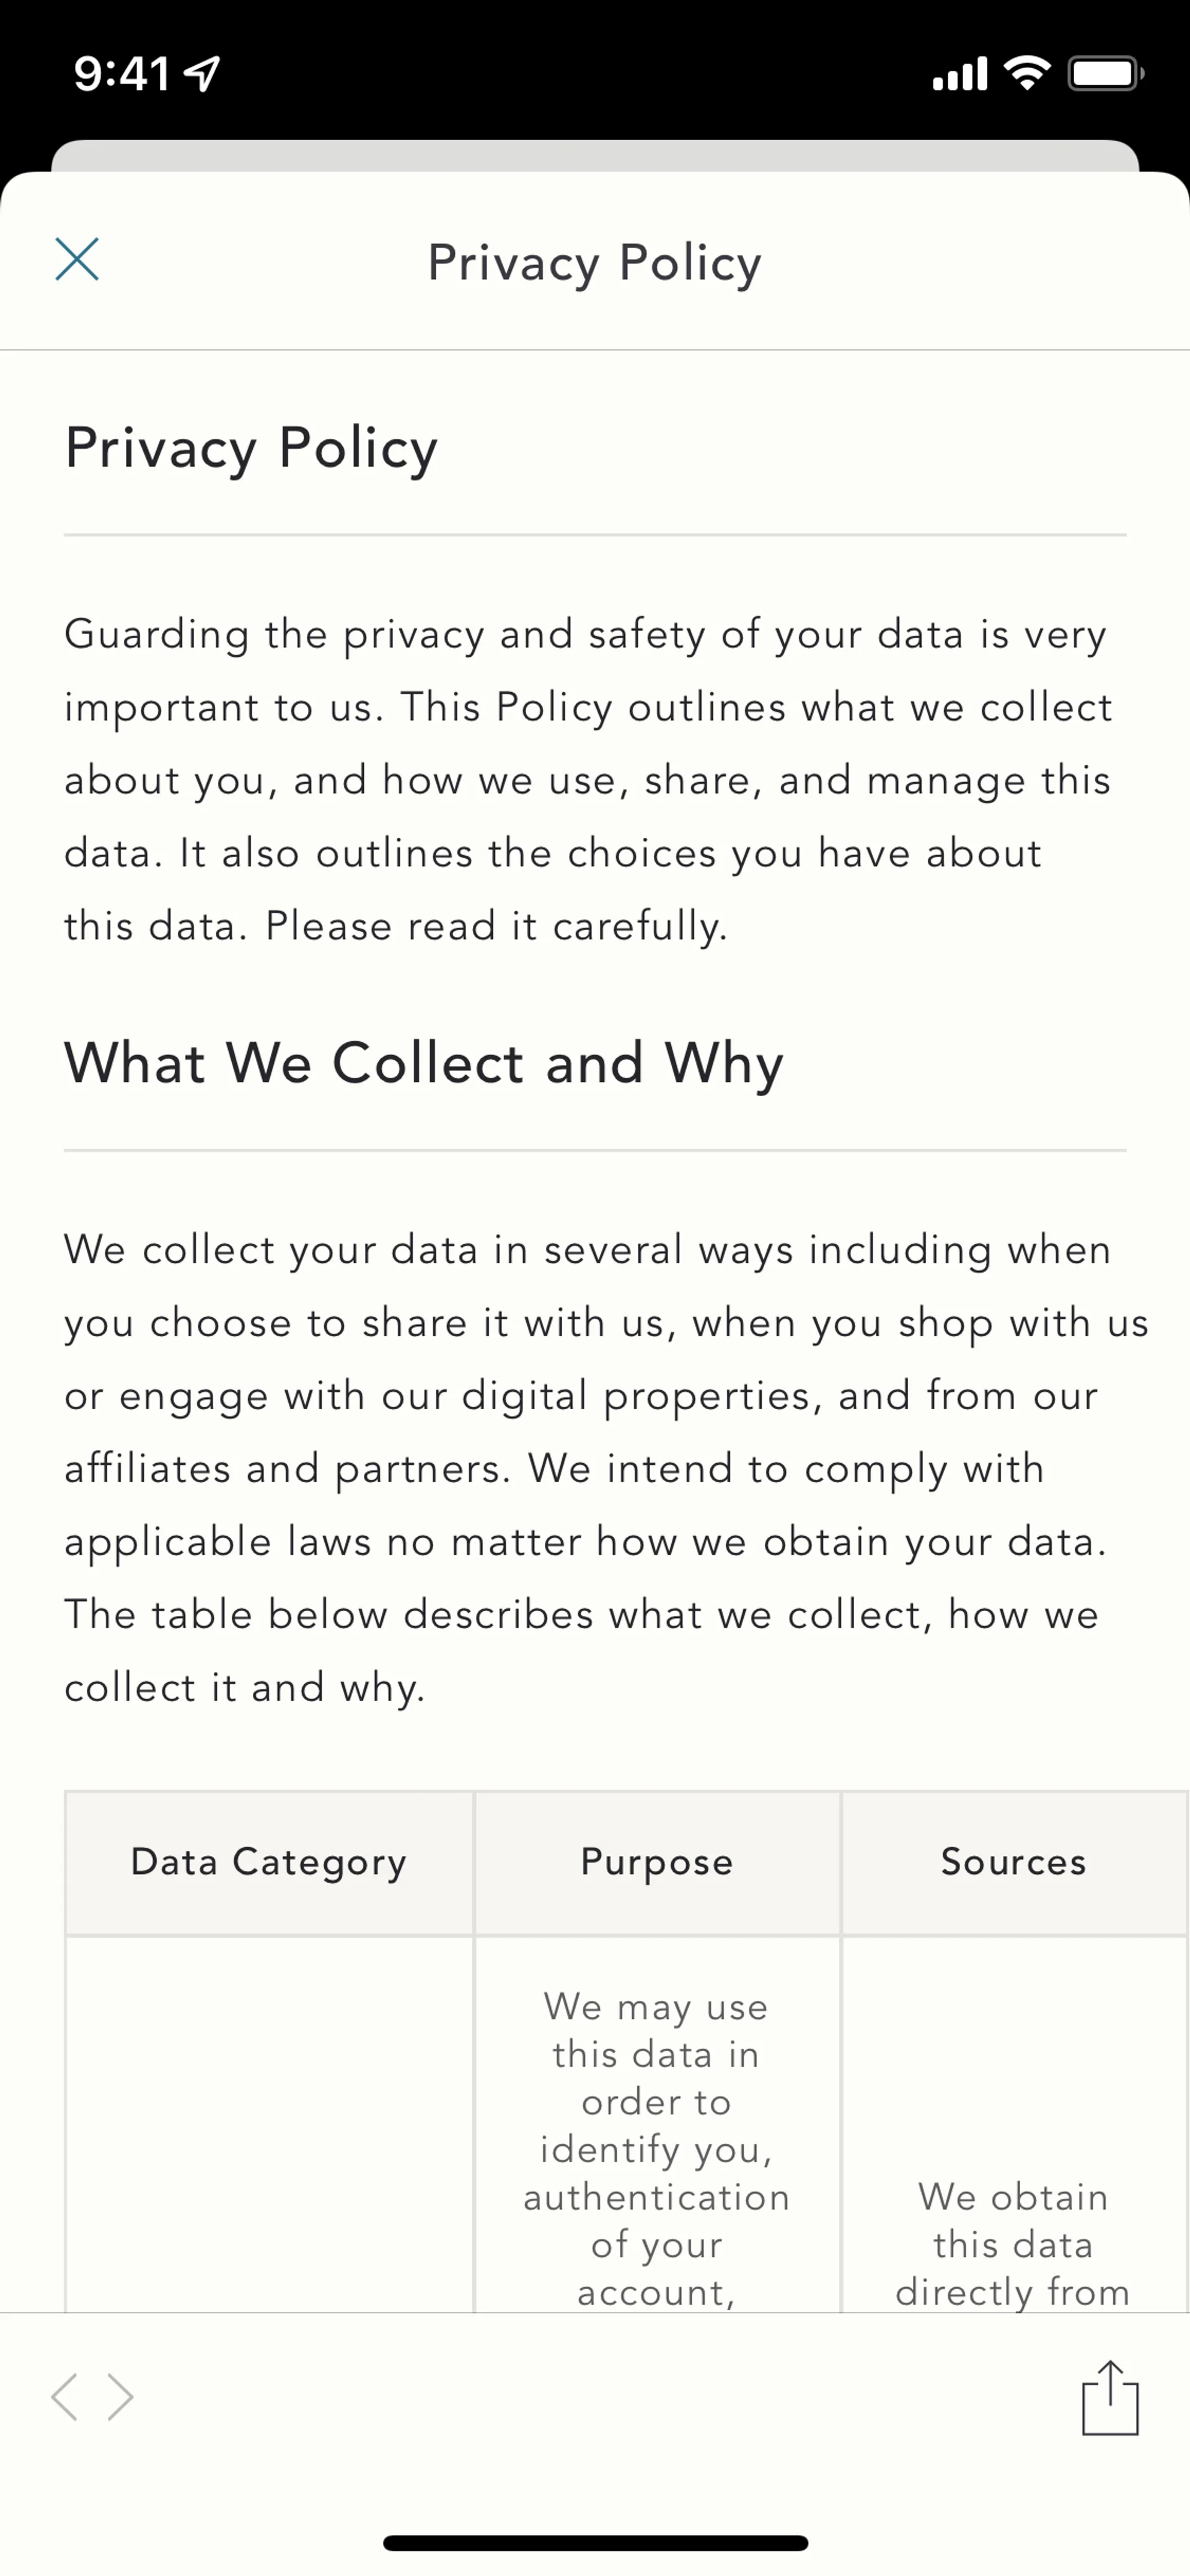Close the Privacy Policy sheet
The image size is (1190, 2576).
click(77, 260)
